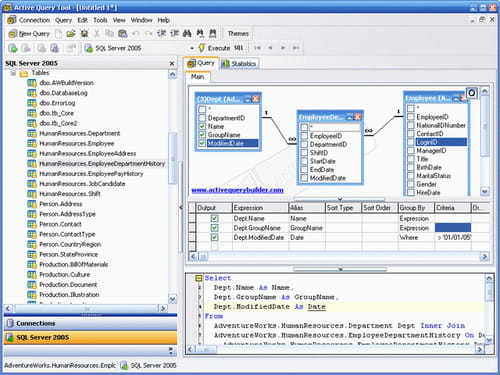Click the first indent icon in toolbar
This screenshot has height=375, width=500.
162,33
